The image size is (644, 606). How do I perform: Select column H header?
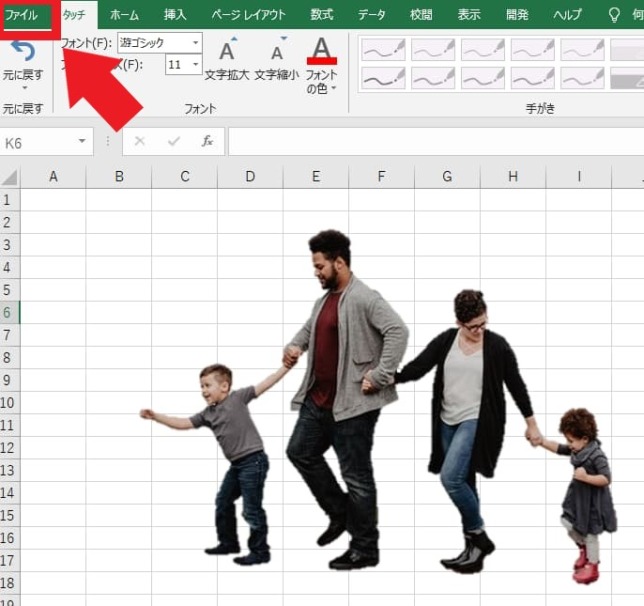513,177
